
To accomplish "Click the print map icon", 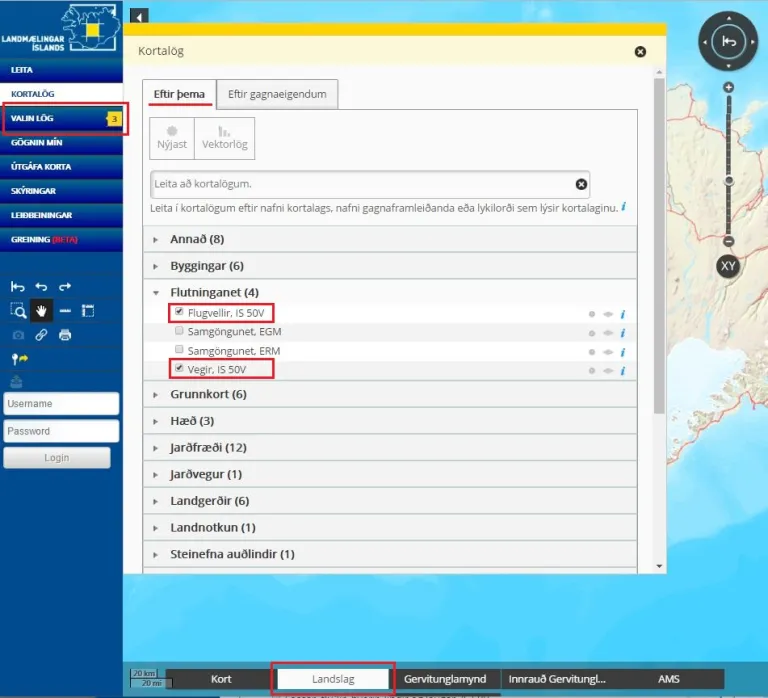I will point(65,335).
